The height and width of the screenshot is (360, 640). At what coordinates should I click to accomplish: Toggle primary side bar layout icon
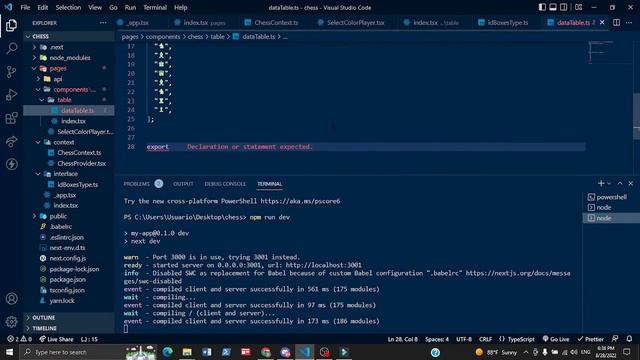[x=542, y=7]
